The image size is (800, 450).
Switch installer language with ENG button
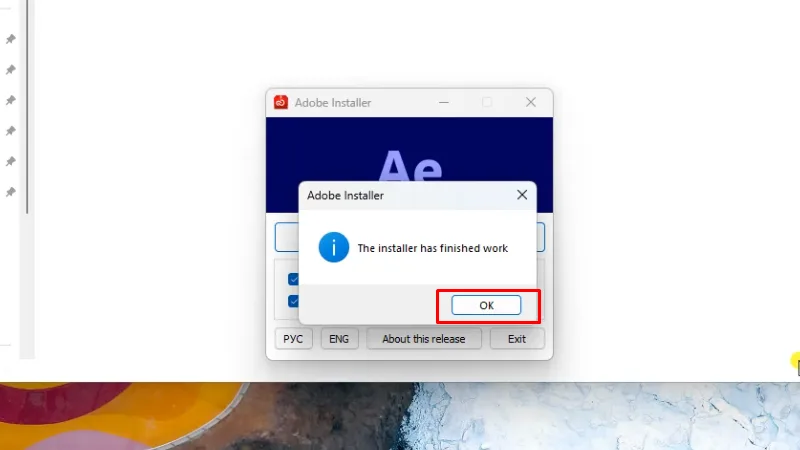click(x=339, y=339)
